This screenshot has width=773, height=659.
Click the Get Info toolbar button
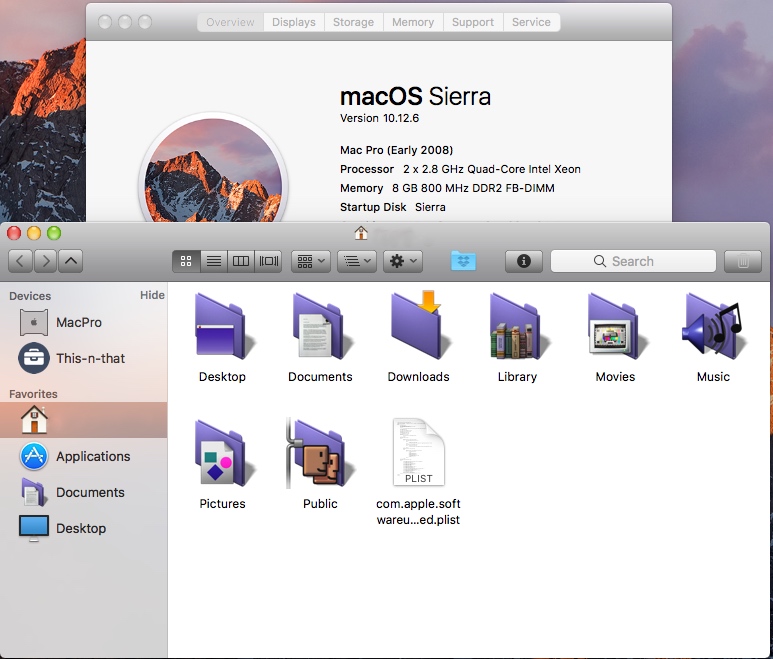pyautogui.click(x=524, y=261)
